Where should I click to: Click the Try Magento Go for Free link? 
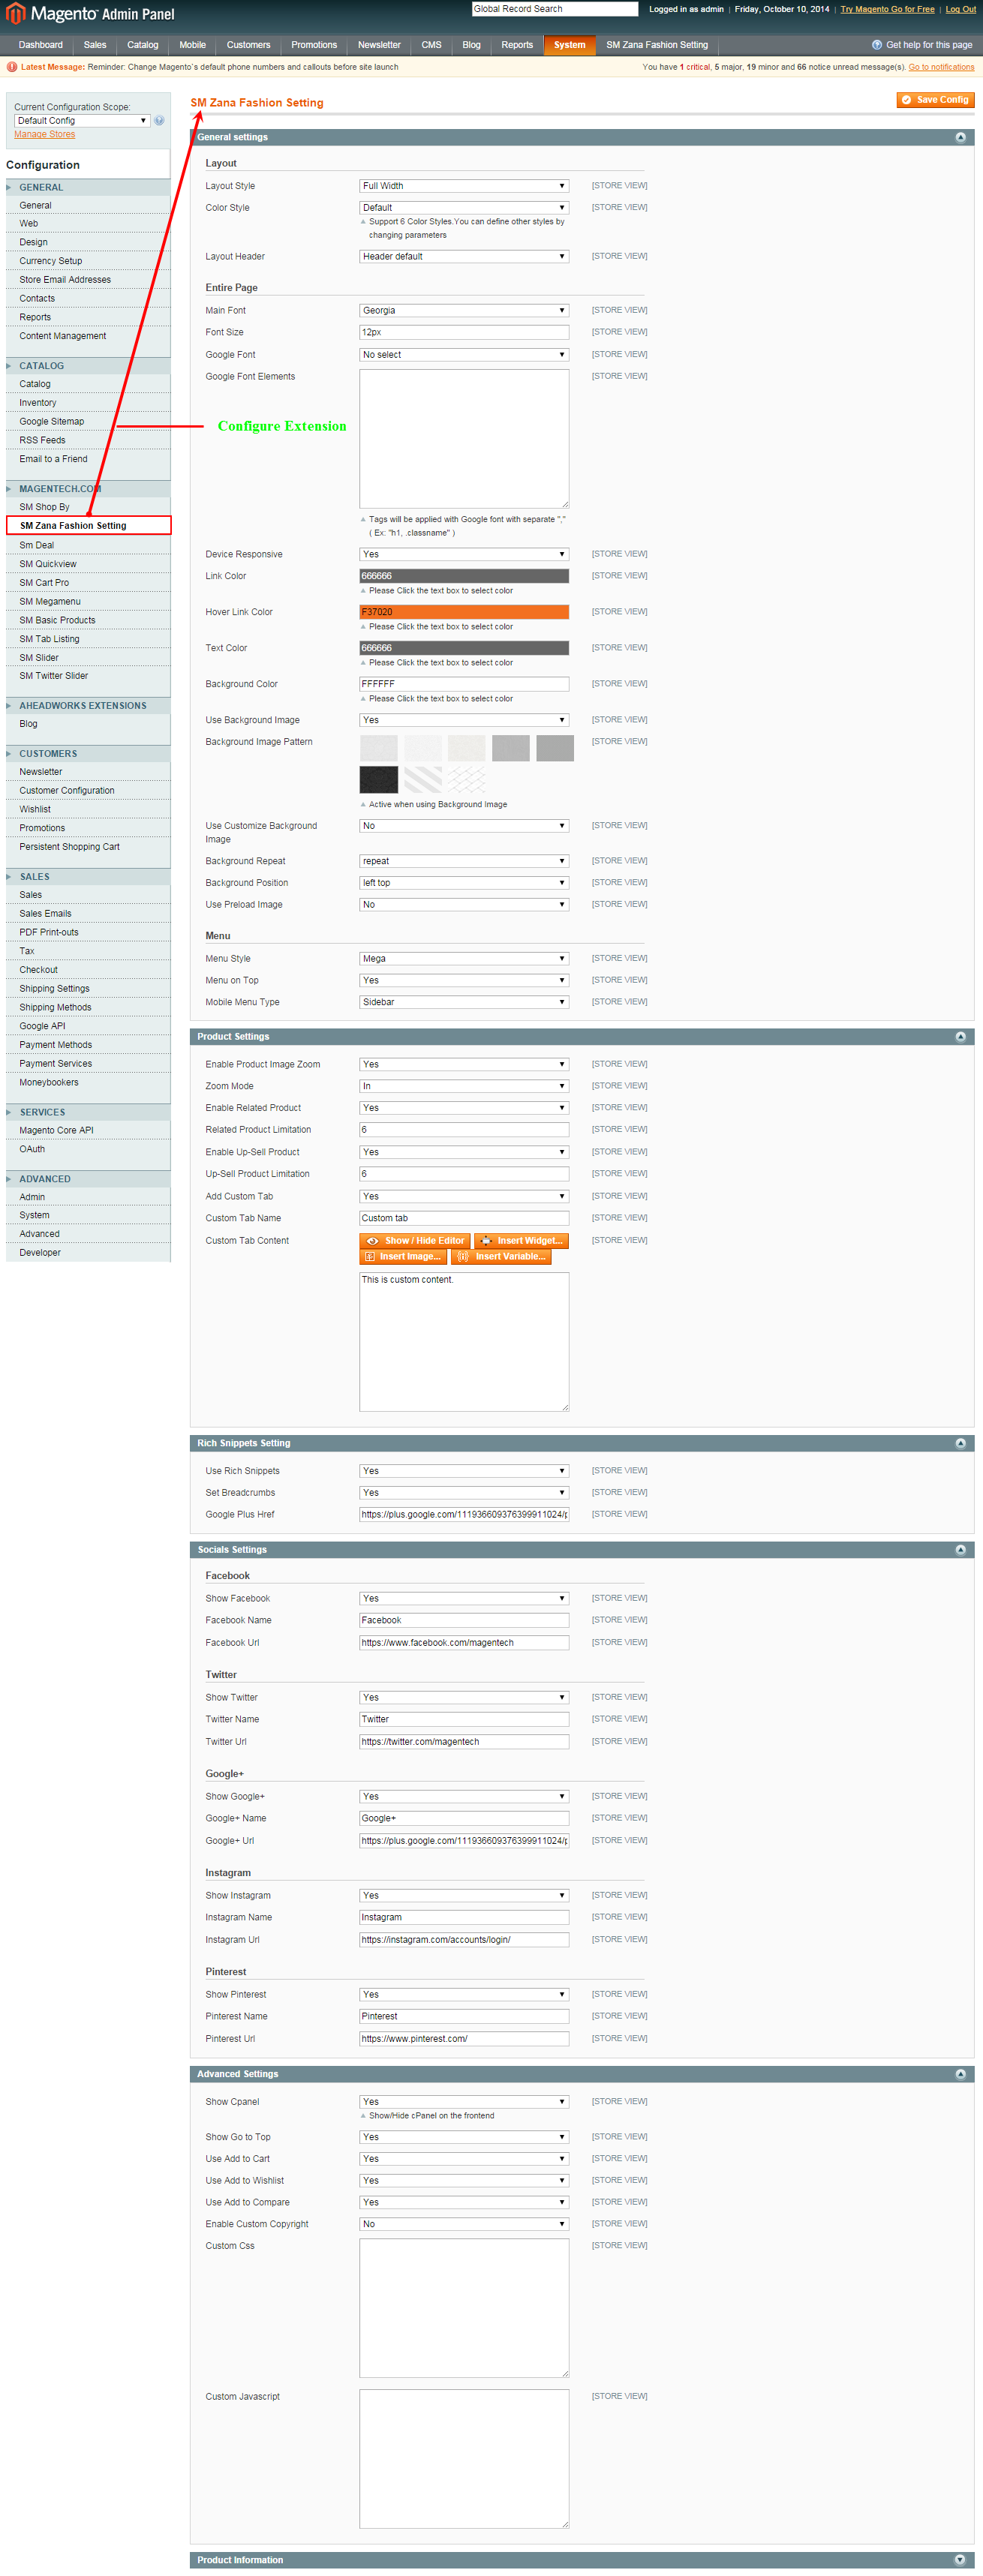(x=887, y=9)
